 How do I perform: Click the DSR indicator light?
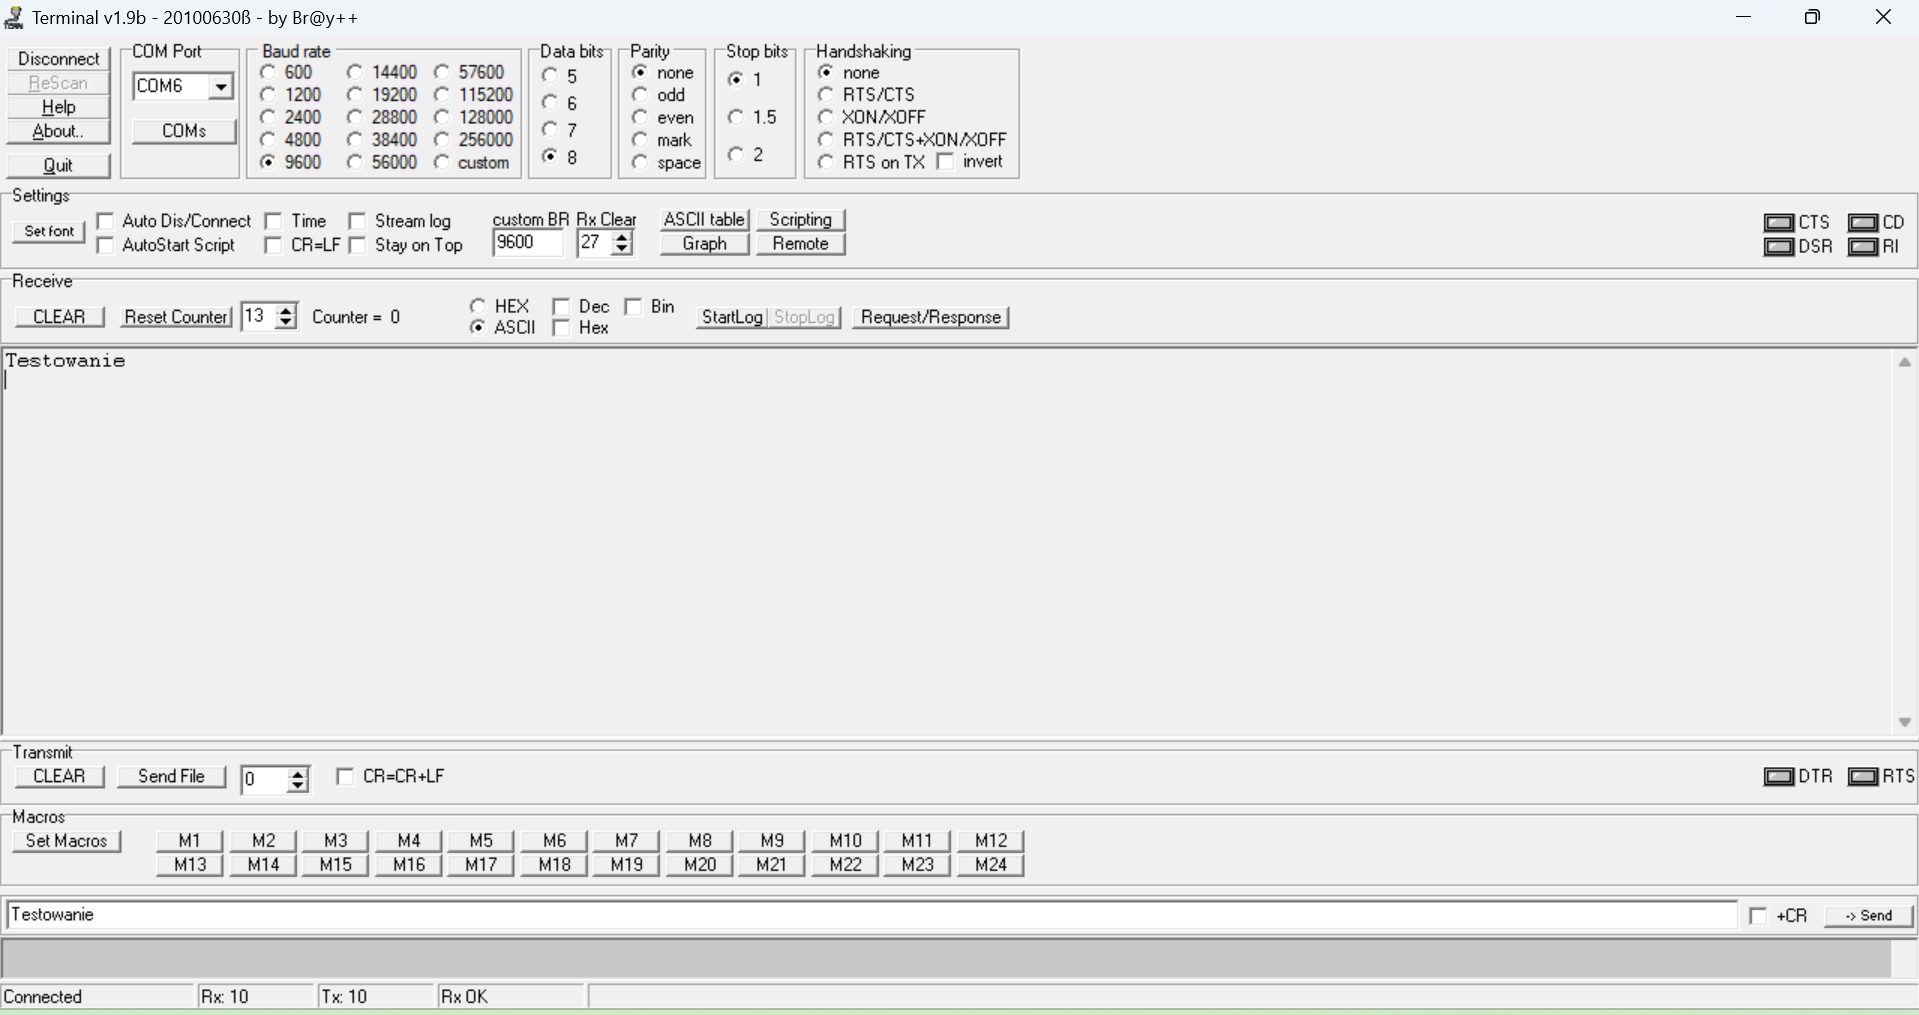coord(1779,247)
